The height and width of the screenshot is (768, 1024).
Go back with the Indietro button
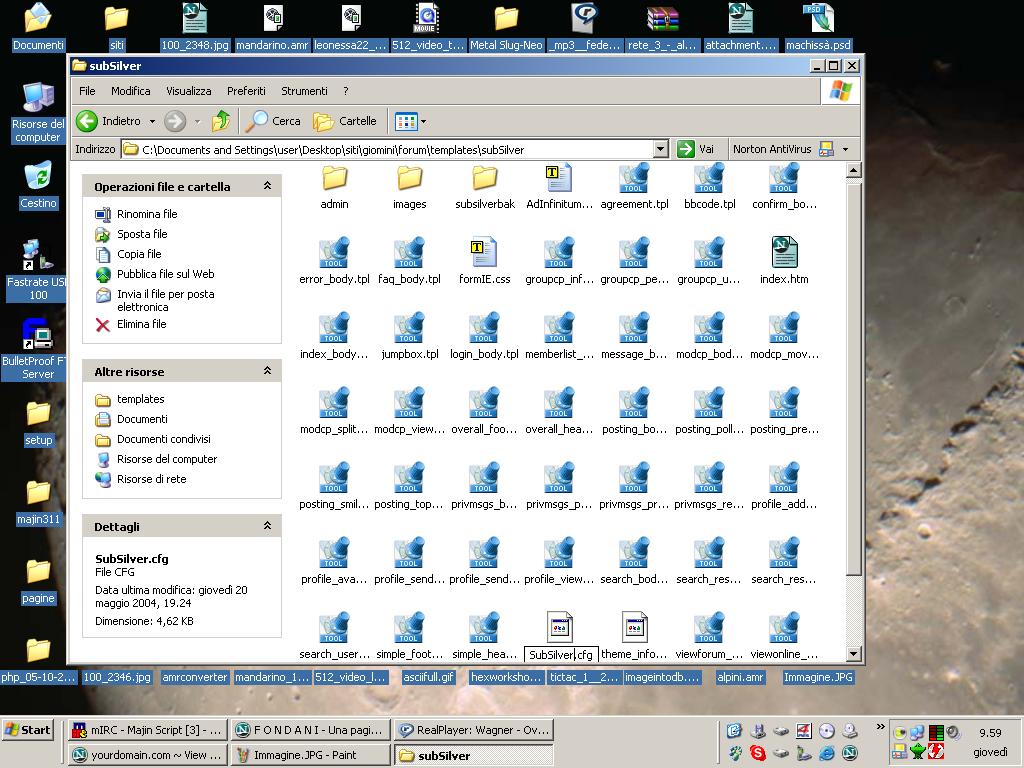coord(108,121)
